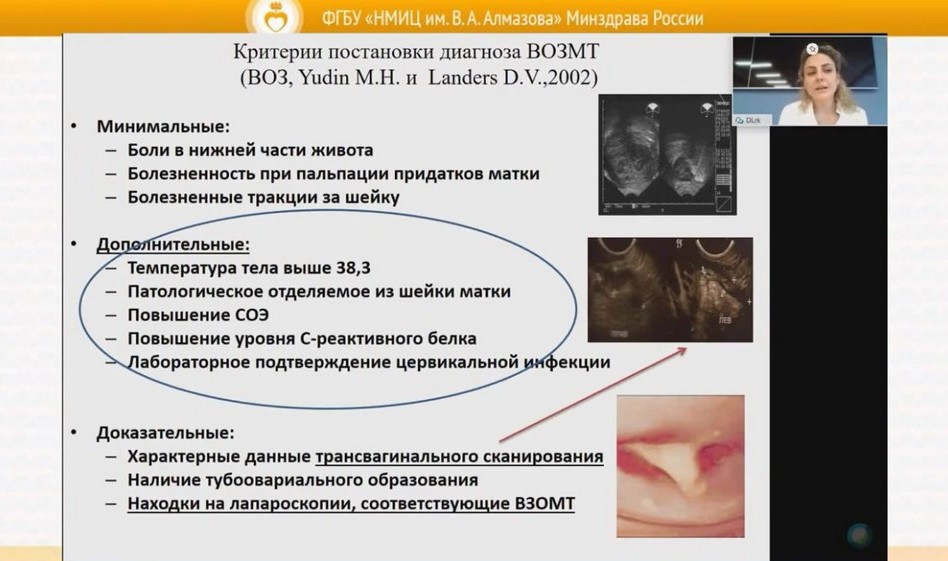Click the laparoscopy photo at bottom
948x561 pixels.
point(680,466)
